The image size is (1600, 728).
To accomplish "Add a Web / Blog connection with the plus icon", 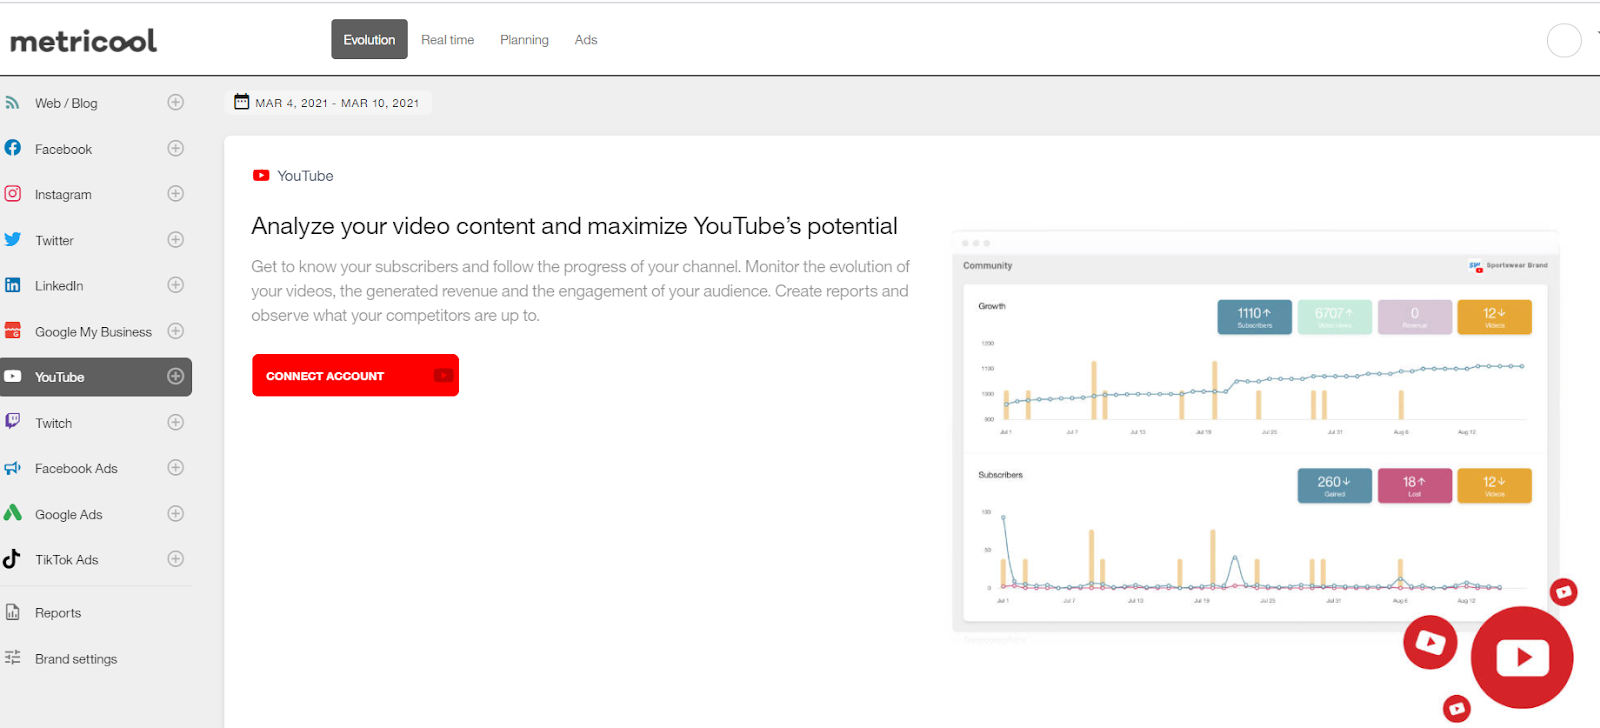I will coord(175,102).
